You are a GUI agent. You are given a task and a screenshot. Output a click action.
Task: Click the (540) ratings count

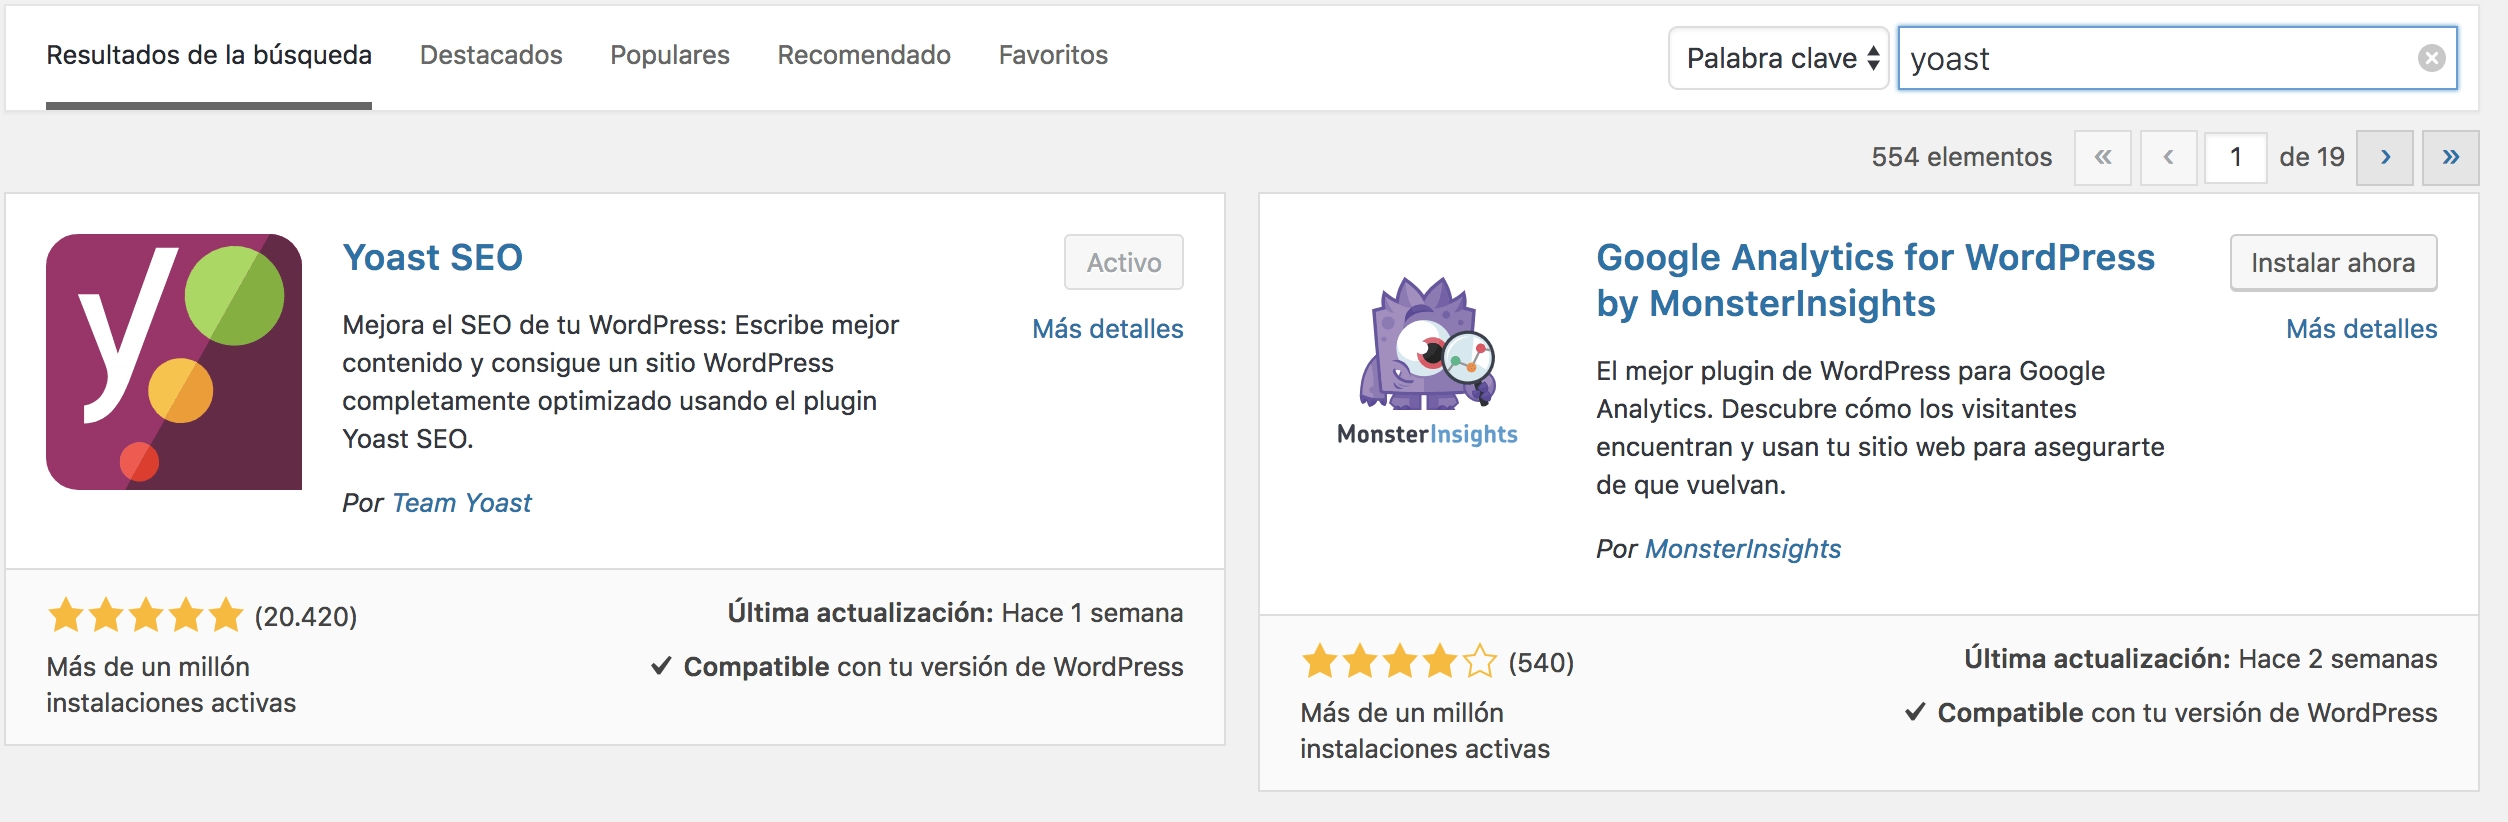1541,663
